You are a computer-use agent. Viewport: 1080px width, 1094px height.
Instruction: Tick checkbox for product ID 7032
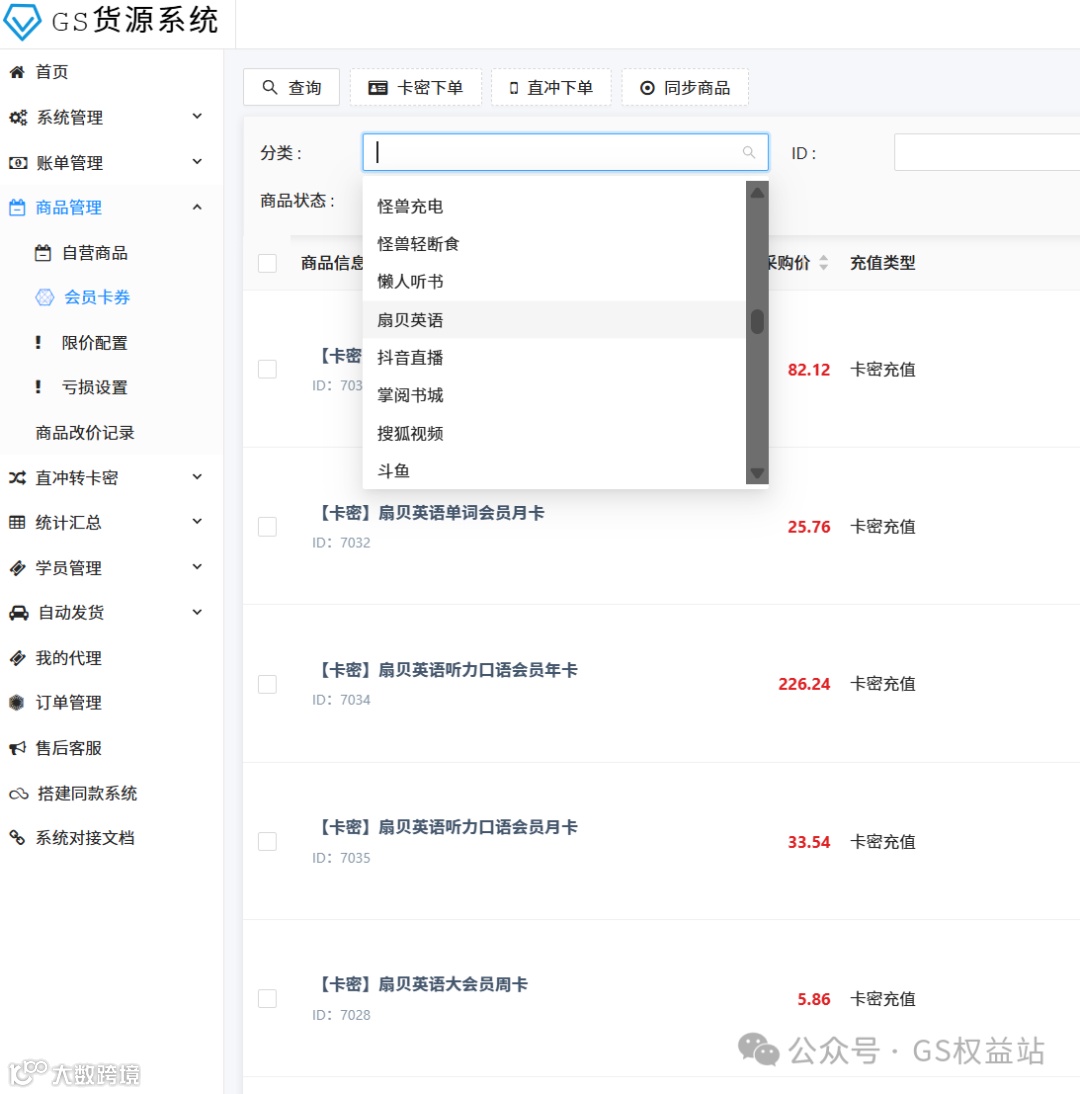tap(267, 527)
